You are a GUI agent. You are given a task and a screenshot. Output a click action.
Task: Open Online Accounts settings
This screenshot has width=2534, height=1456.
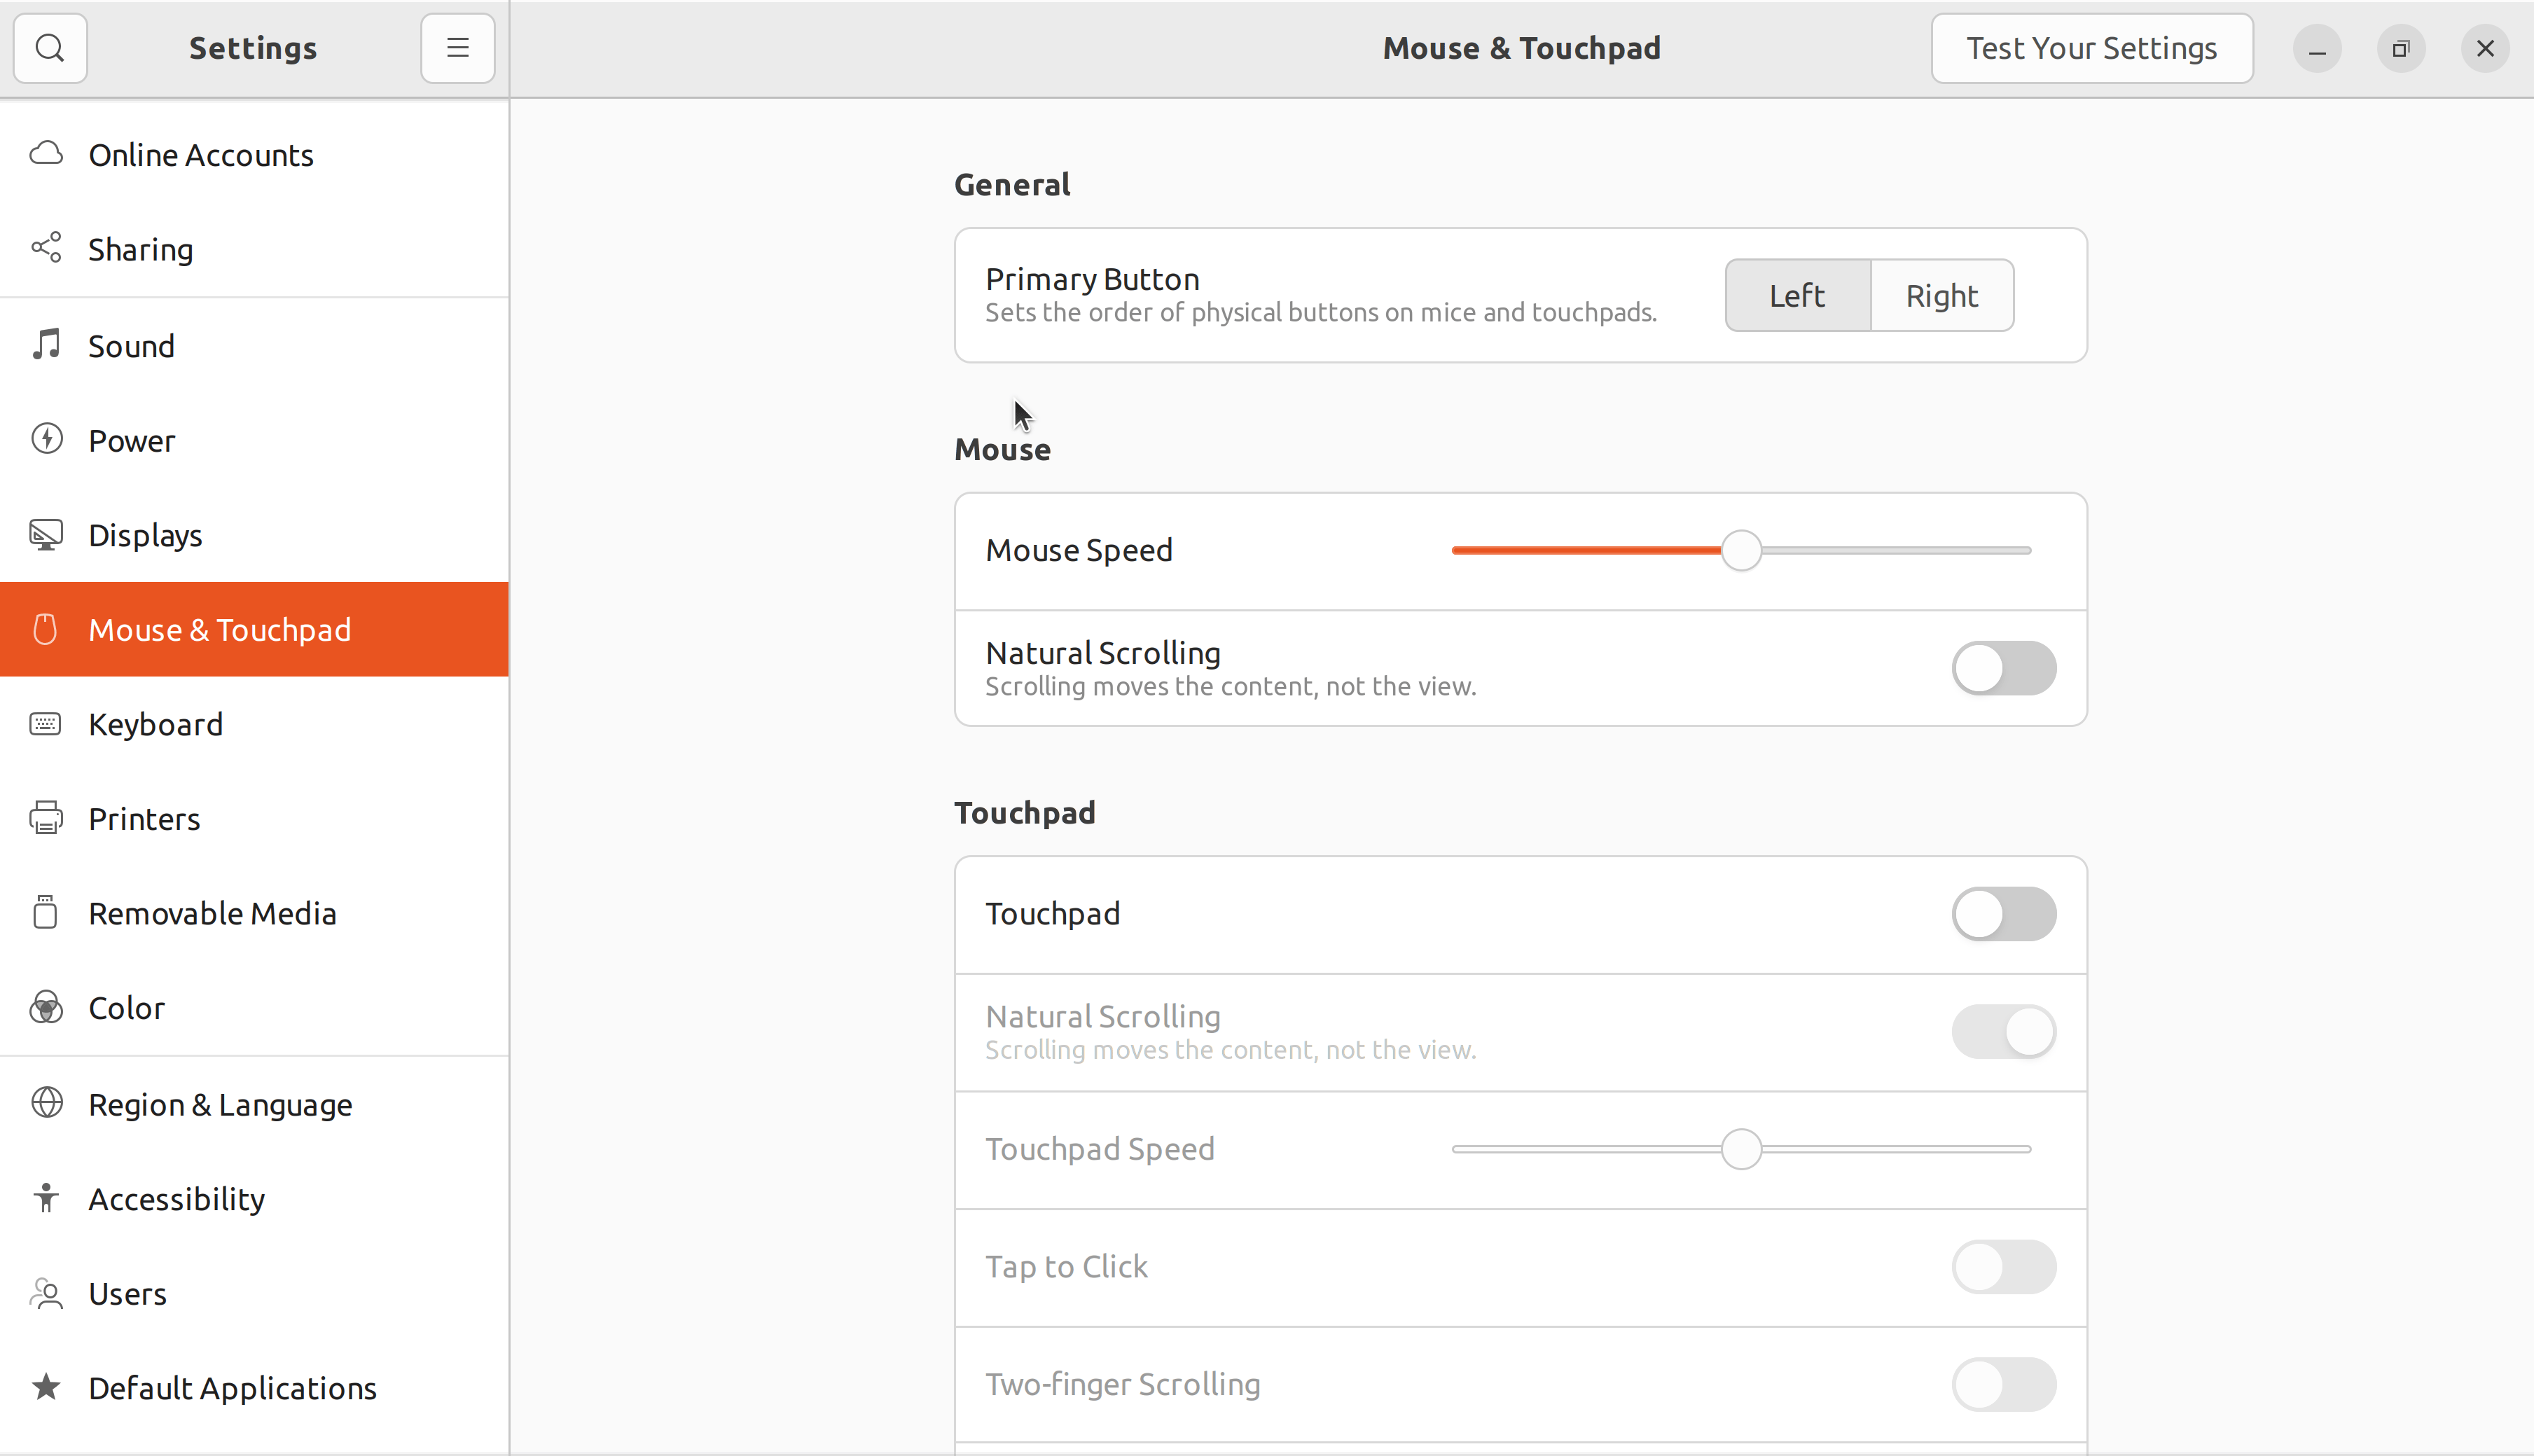[201, 154]
